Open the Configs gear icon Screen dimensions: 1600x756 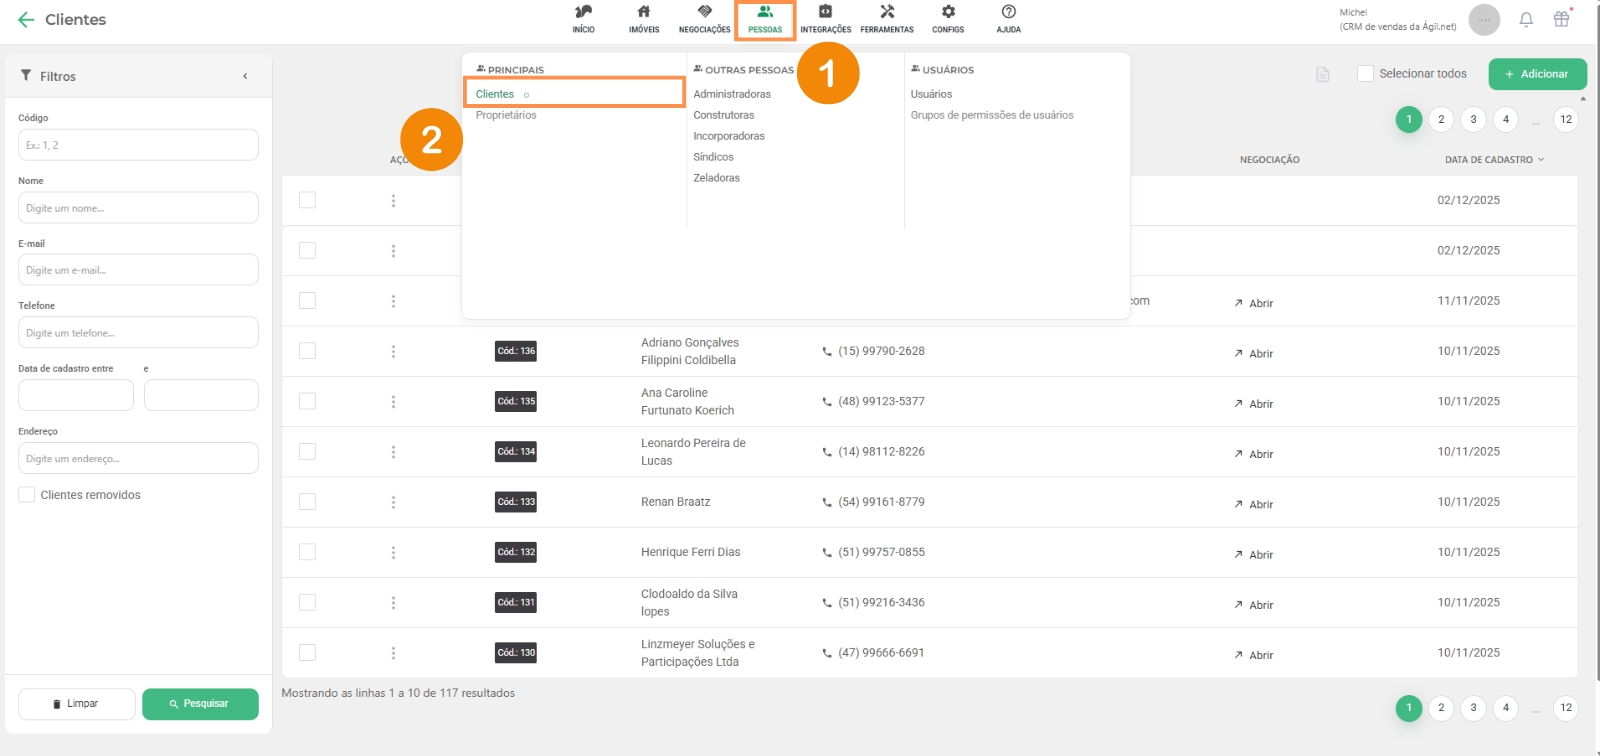(x=948, y=13)
